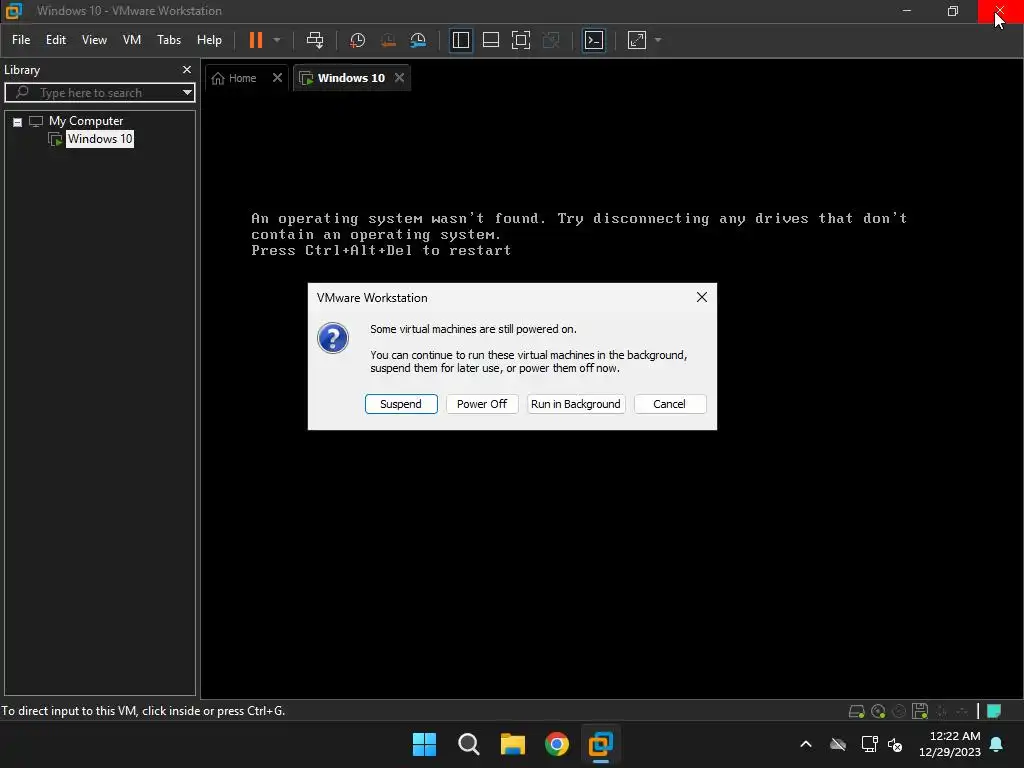The height and width of the screenshot is (768, 1024).
Task: Click the network tray icon
Action: click(x=869, y=744)
